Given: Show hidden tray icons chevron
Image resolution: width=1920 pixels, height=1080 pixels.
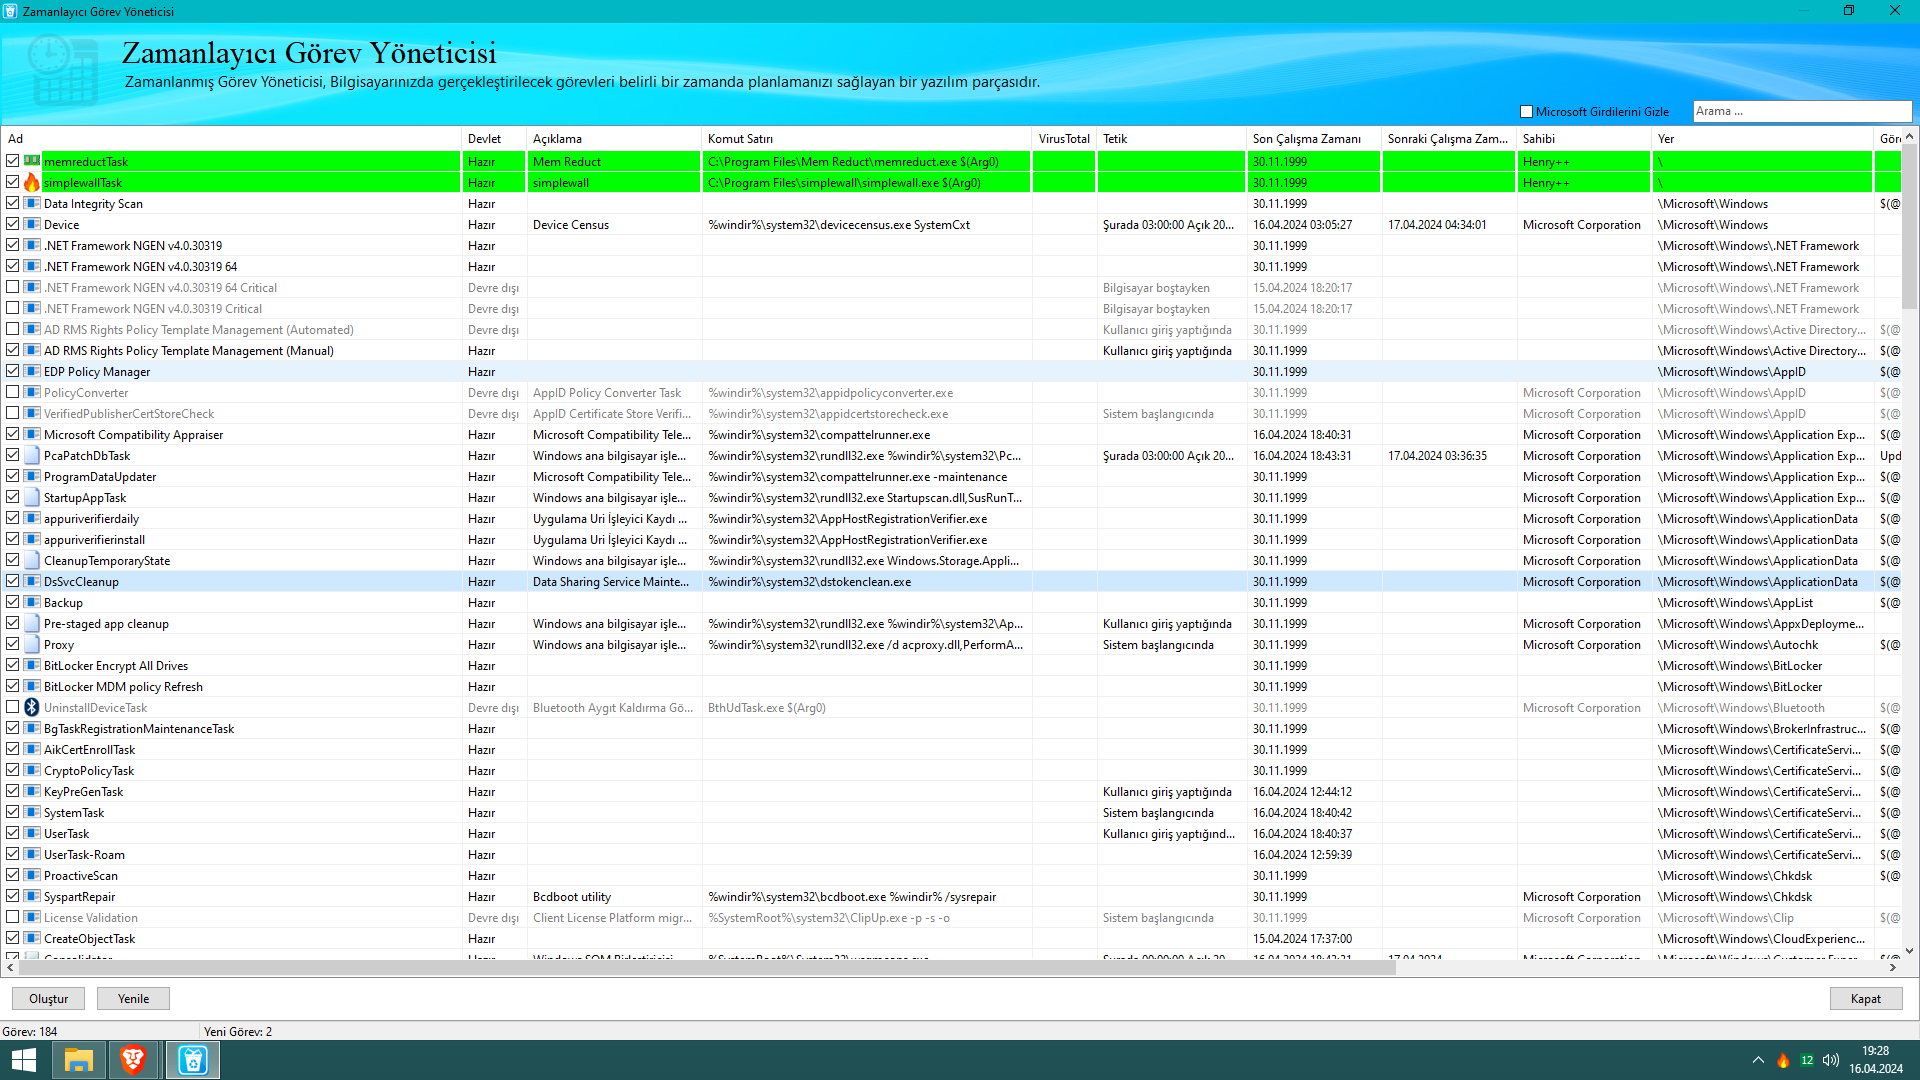Looking at the screenshot, I should 1758,1060.
